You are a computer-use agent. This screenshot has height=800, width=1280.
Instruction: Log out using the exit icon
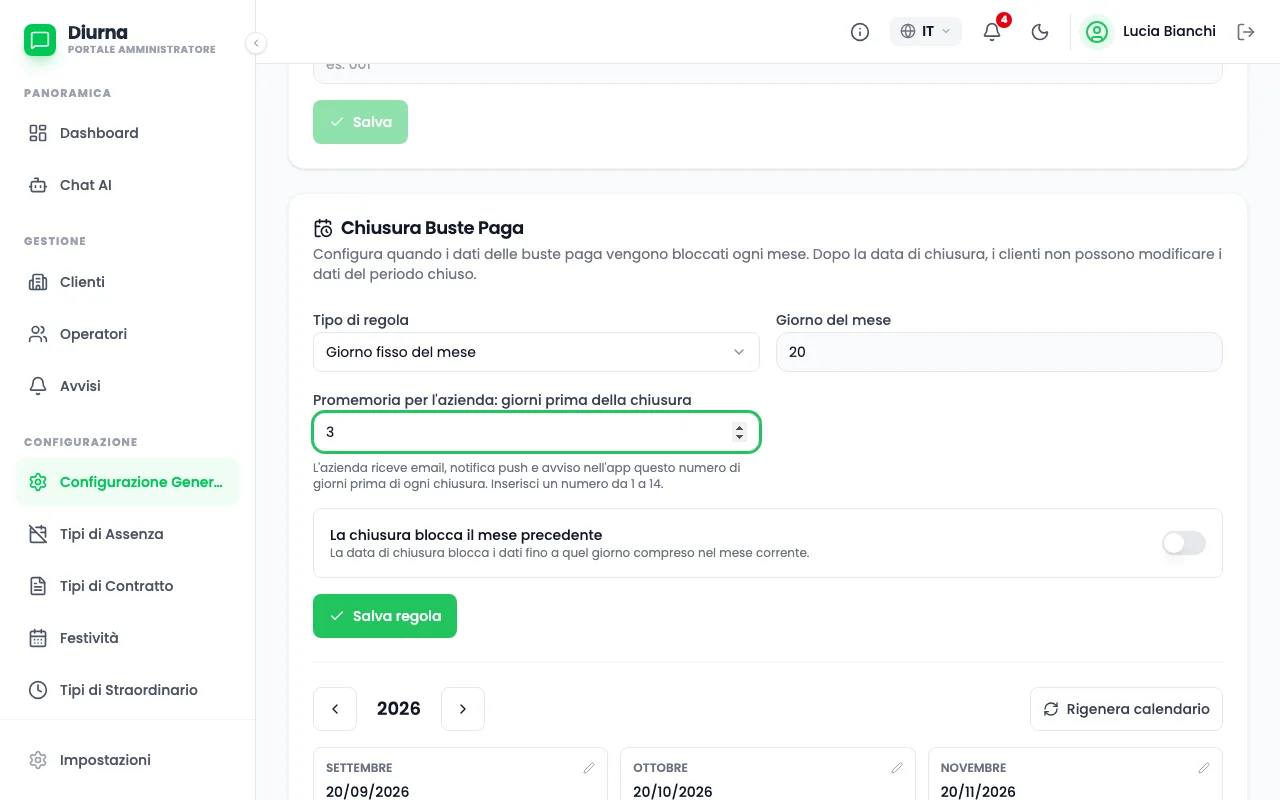pyautogui.click(x=1246, y=32)
